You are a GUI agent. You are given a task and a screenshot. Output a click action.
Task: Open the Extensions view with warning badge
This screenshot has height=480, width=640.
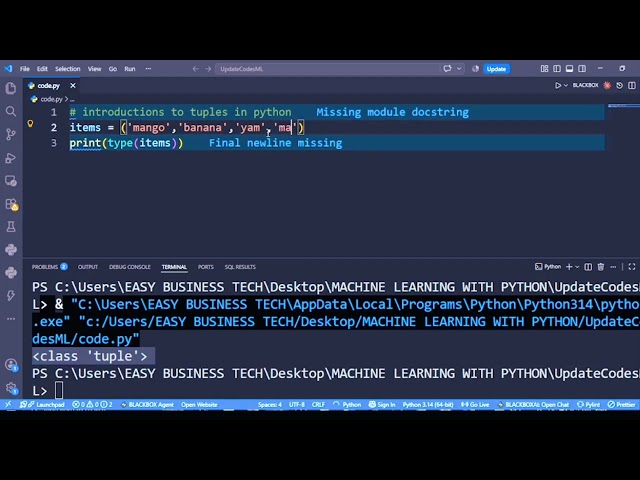11,204
